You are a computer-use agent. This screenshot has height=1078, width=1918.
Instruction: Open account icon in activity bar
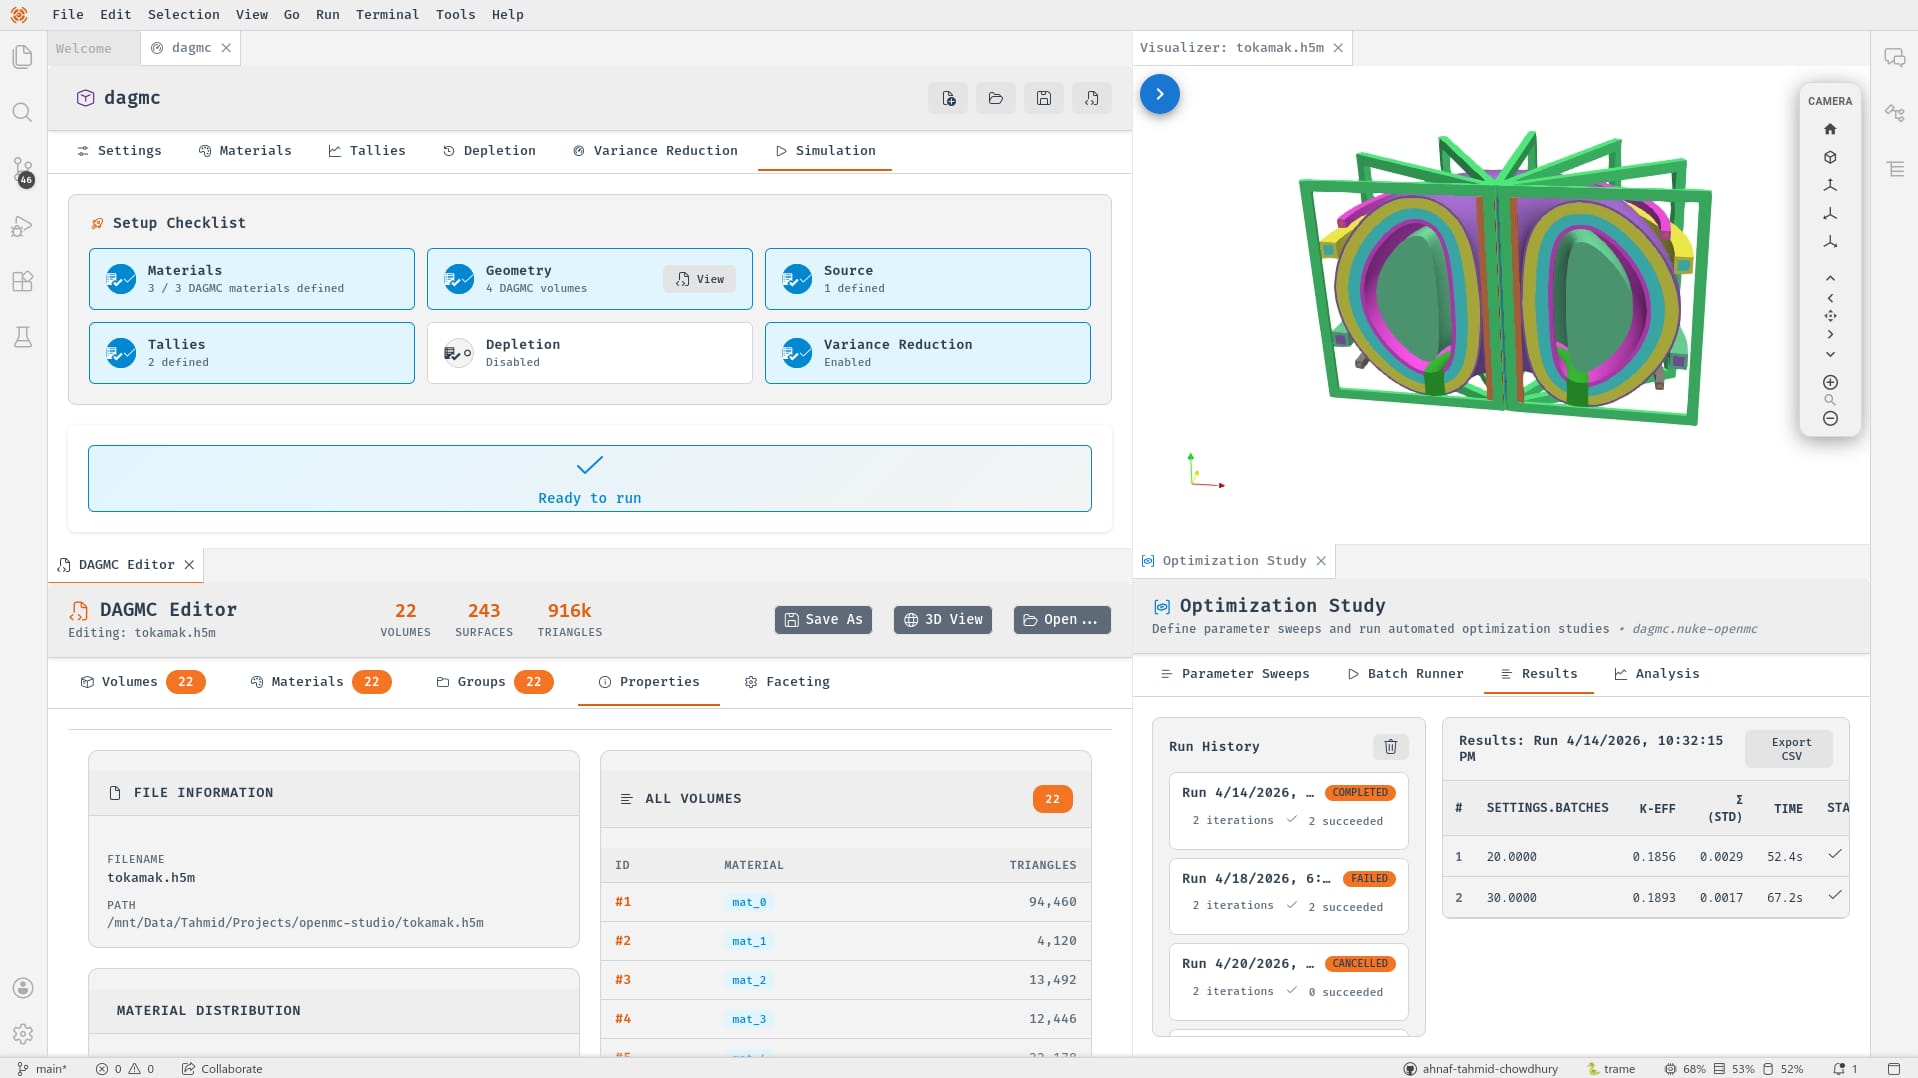(23, 988)
